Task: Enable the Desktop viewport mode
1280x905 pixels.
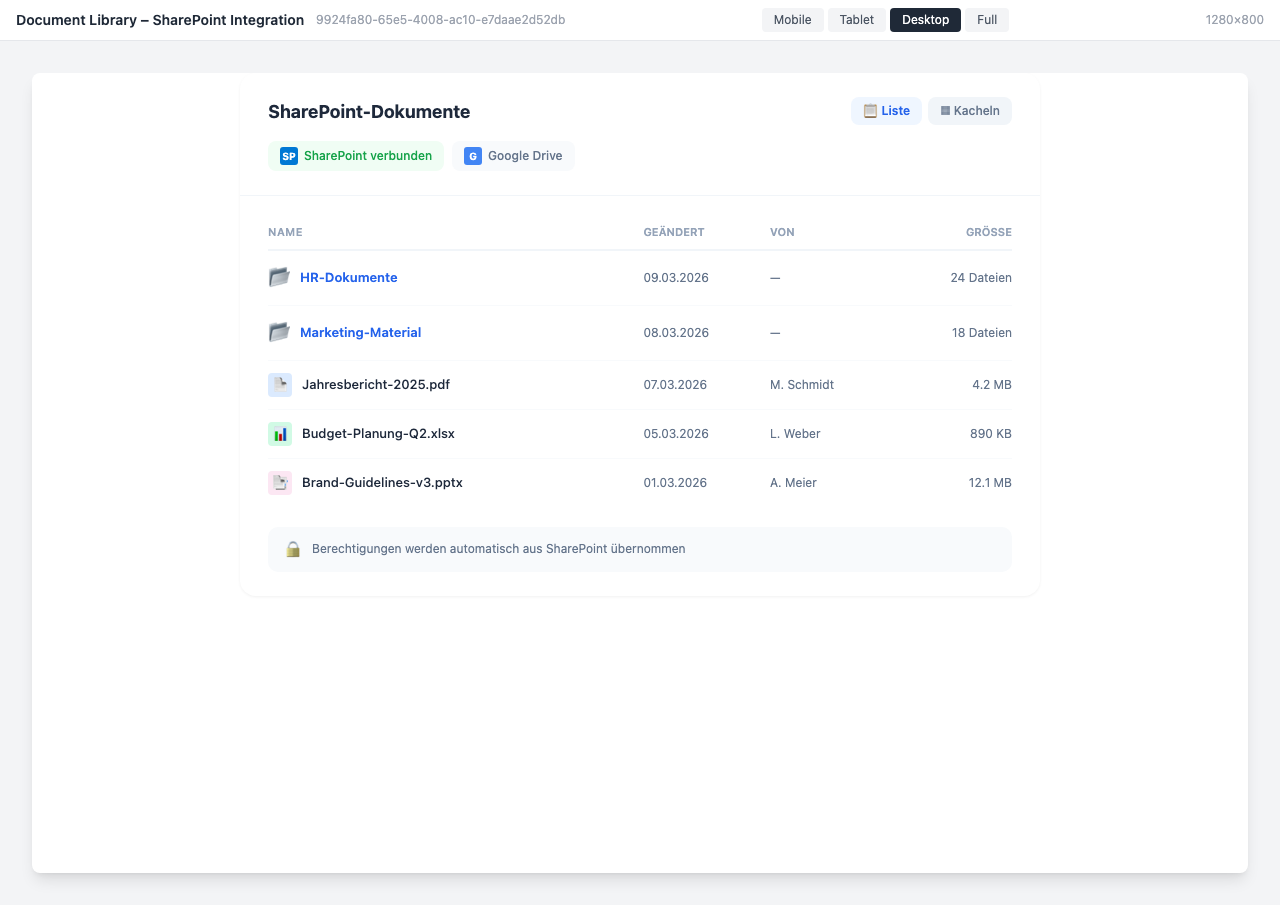Action: pos(924,19)
